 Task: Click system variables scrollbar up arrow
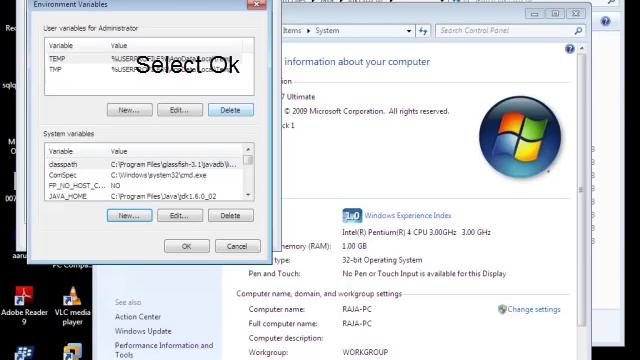point(248,149)
